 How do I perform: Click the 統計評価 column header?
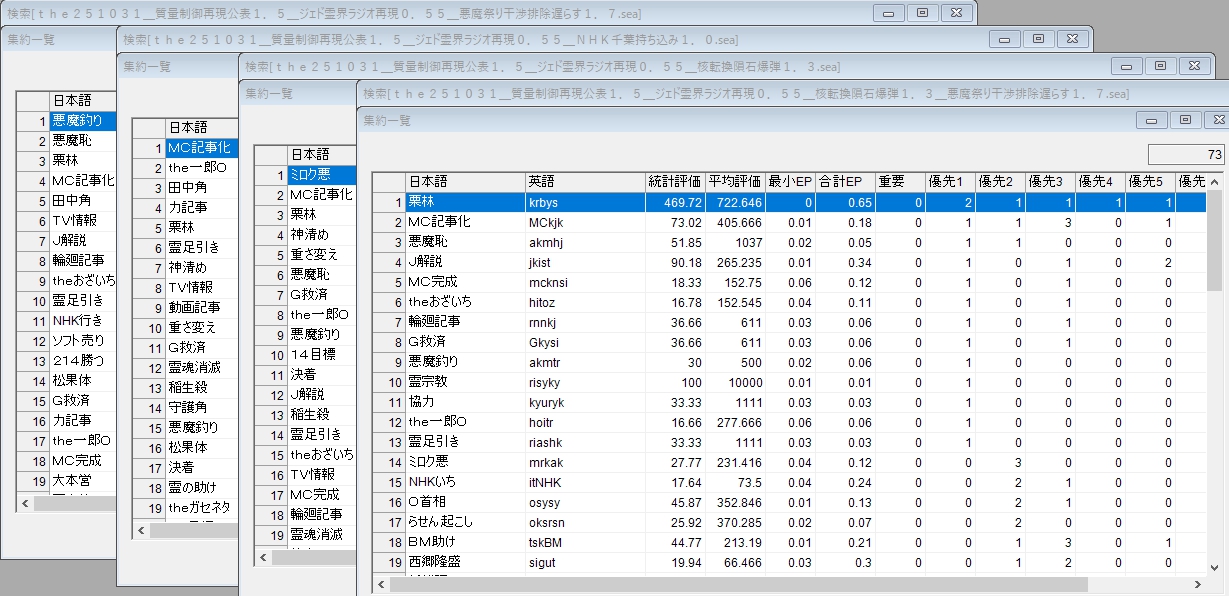pyautogui.click(x=675, y=182)
